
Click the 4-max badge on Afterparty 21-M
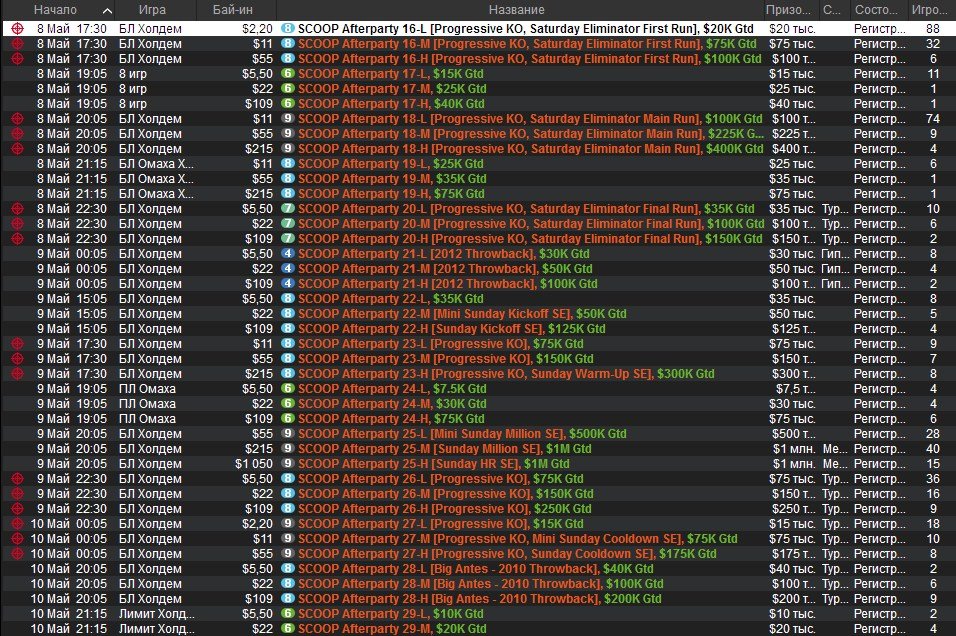288,269
